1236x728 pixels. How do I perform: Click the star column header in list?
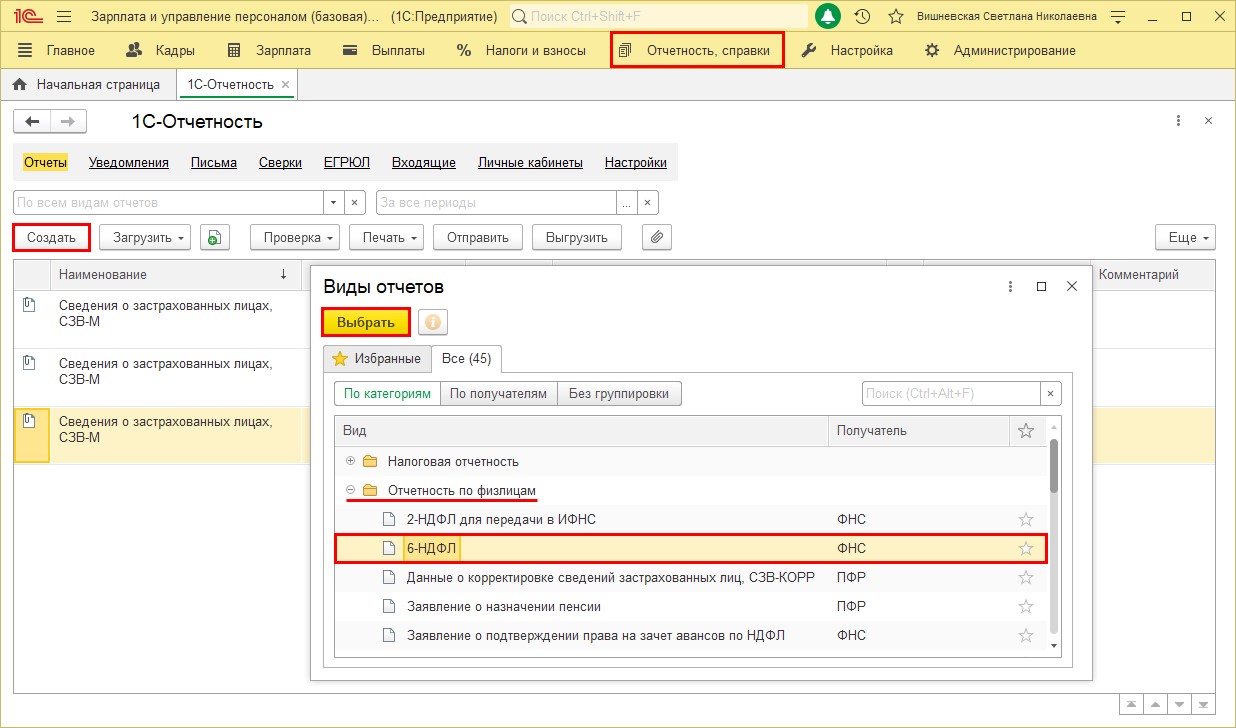click(x=1025, y=431)
